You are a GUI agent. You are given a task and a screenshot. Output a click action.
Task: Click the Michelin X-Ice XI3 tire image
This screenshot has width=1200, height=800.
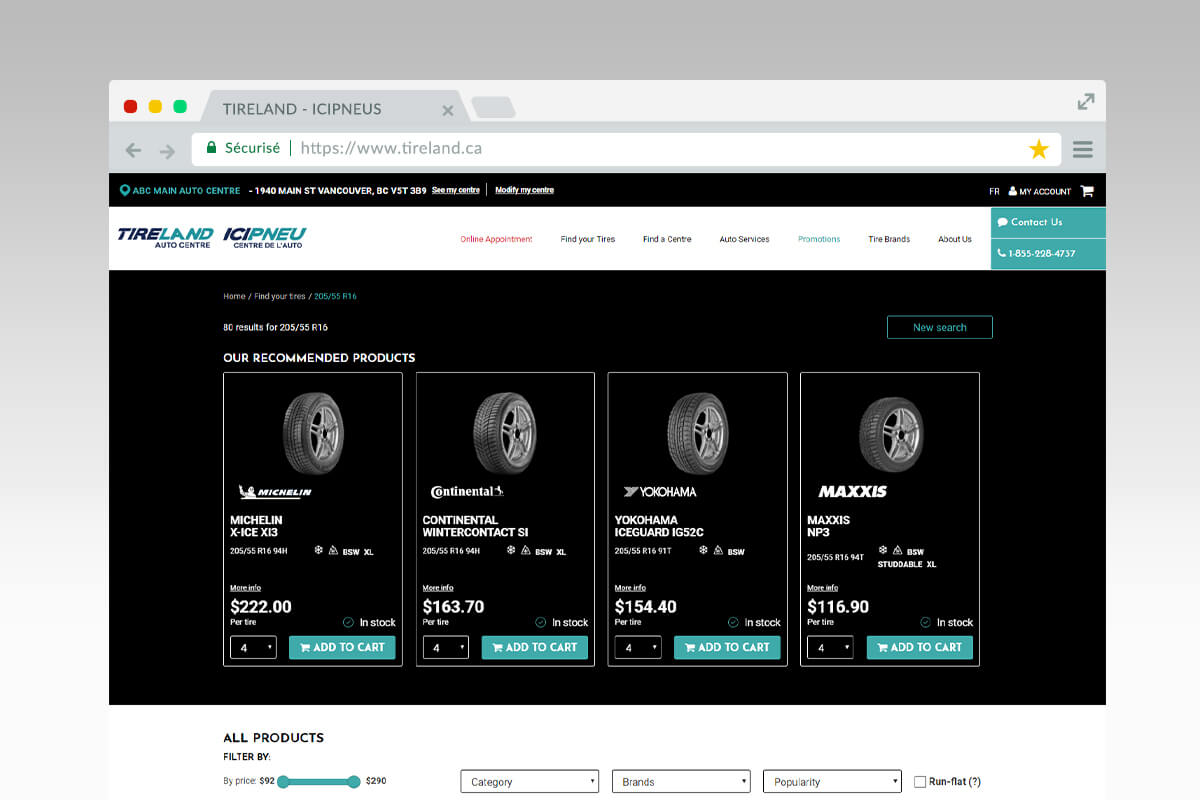point(313,432)
